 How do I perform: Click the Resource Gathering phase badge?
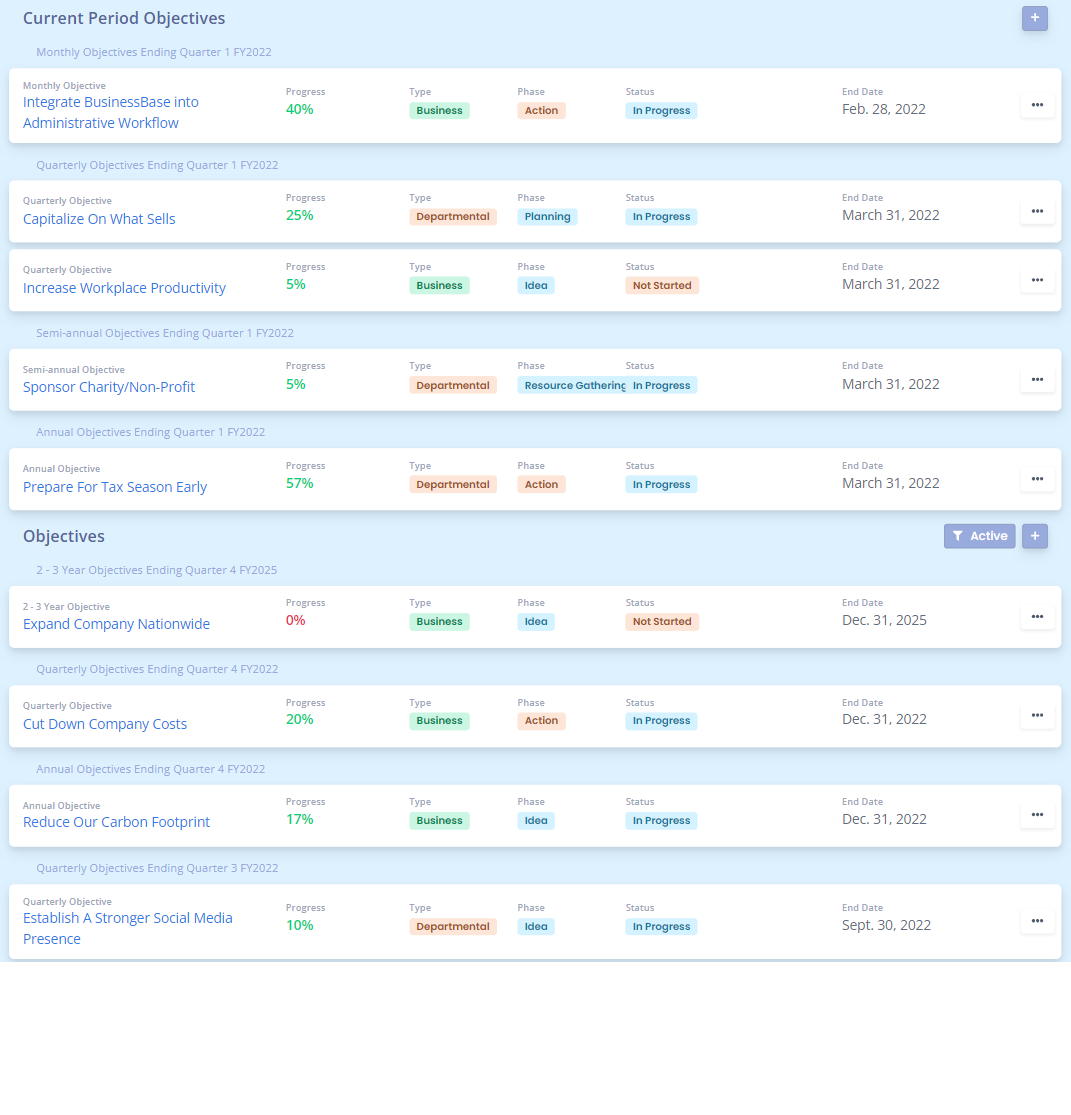(x=571, y=385)
